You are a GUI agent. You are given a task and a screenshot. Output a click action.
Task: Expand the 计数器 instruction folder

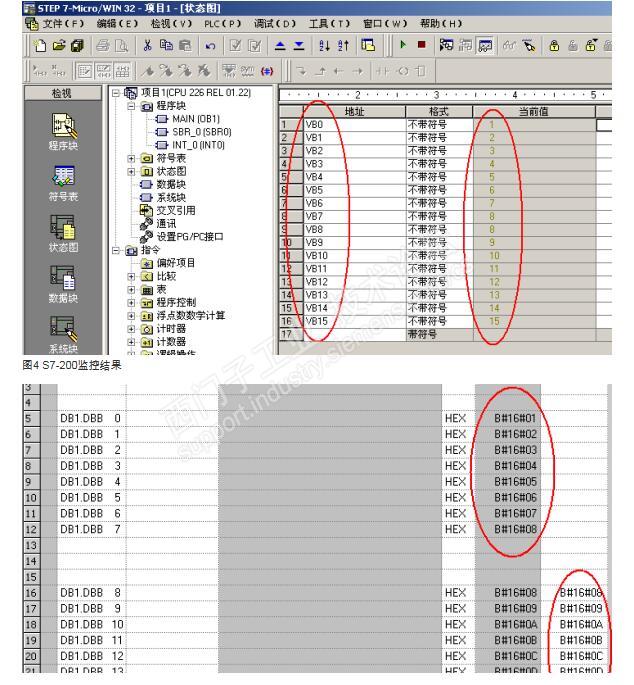coord(131,342)
